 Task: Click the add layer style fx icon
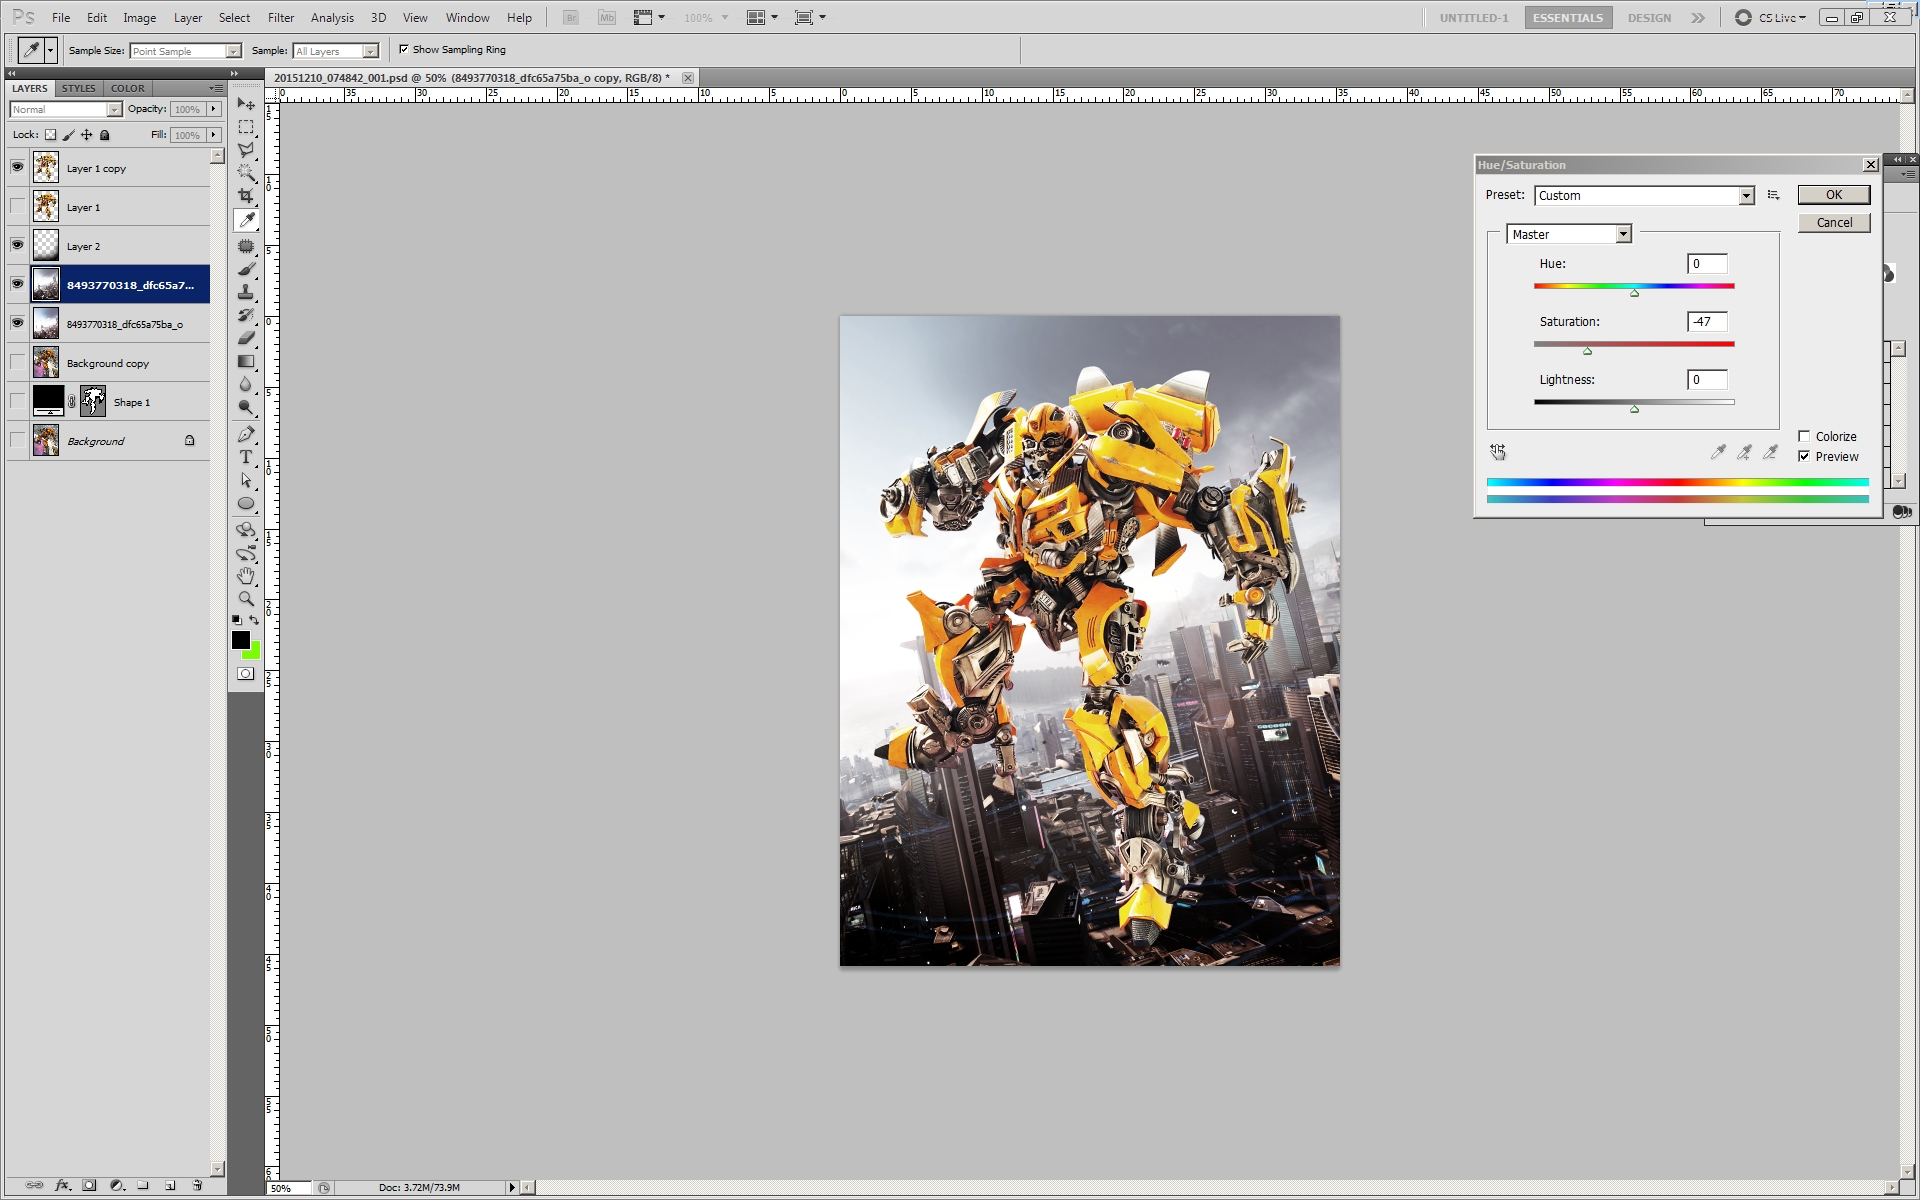(x=62, y=1185)
